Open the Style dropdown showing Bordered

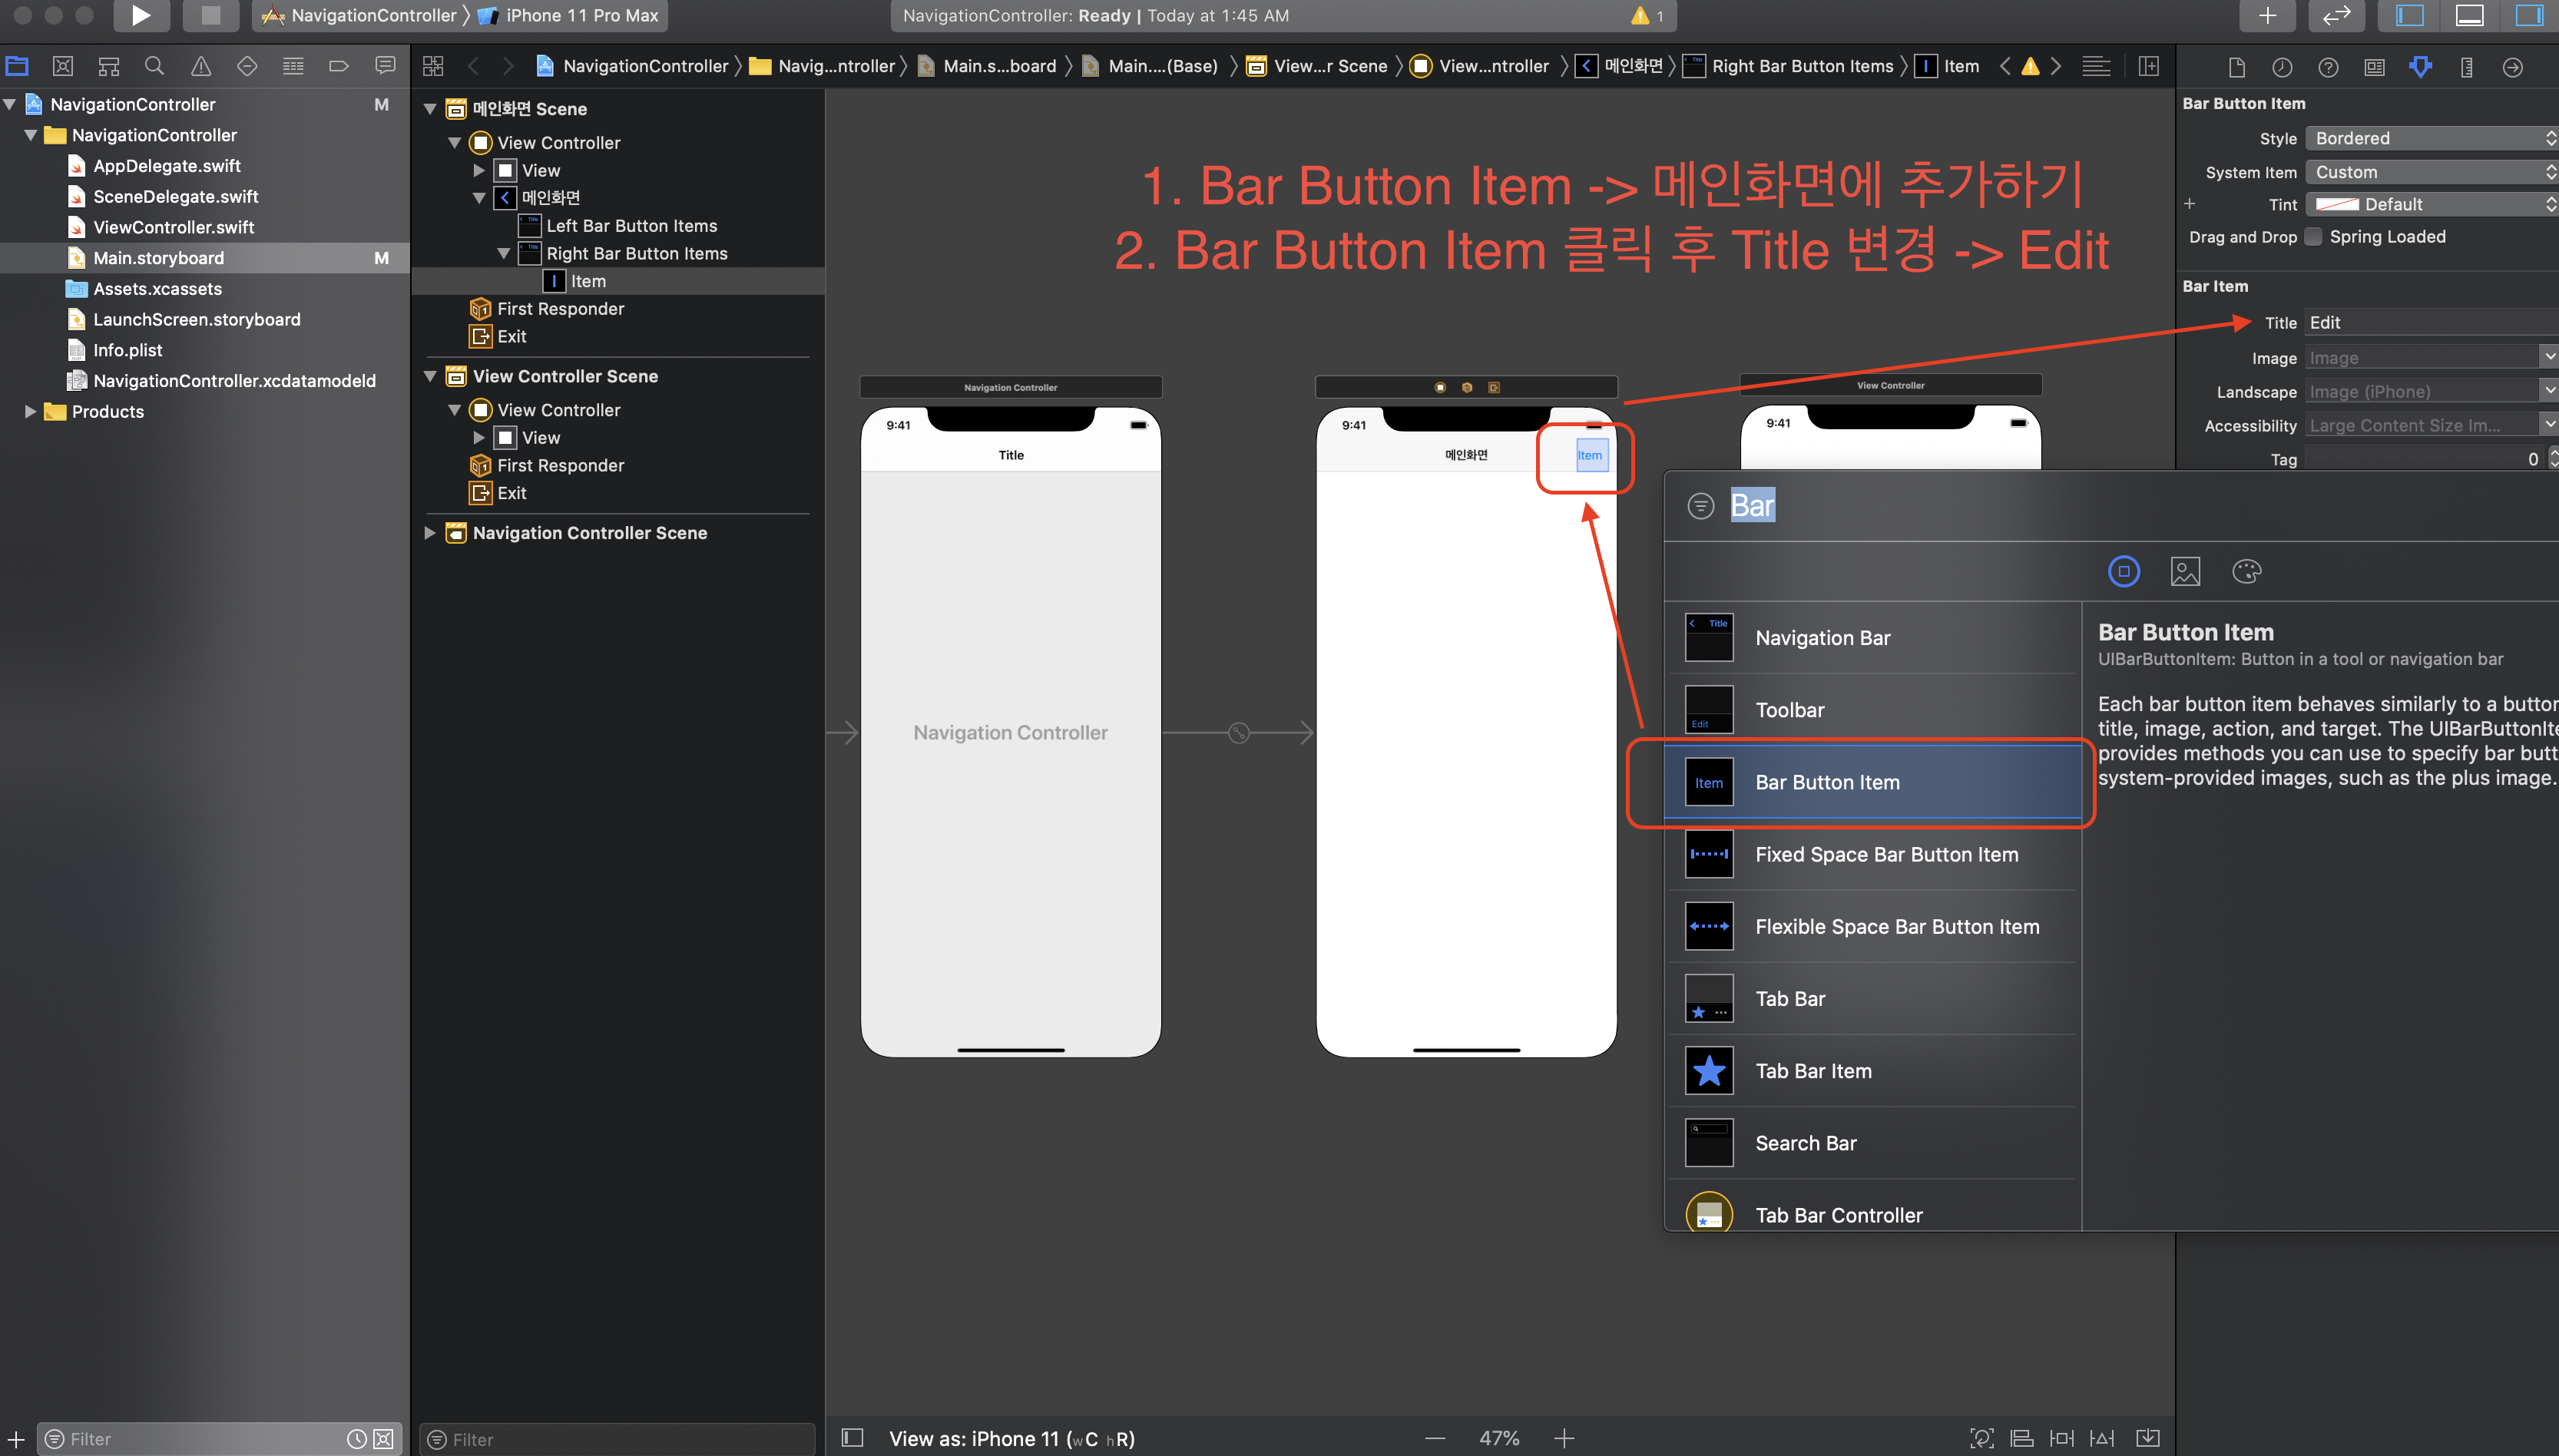tap(2431, 138)
